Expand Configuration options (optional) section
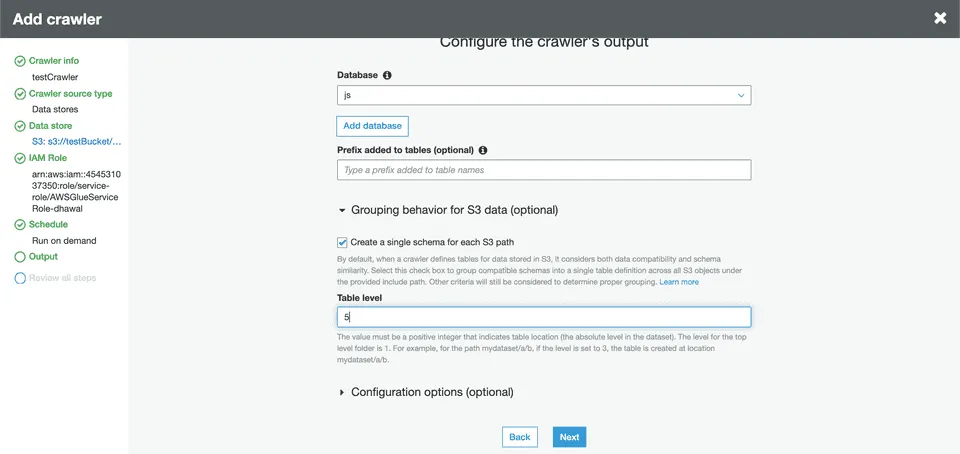 [426, 392]
